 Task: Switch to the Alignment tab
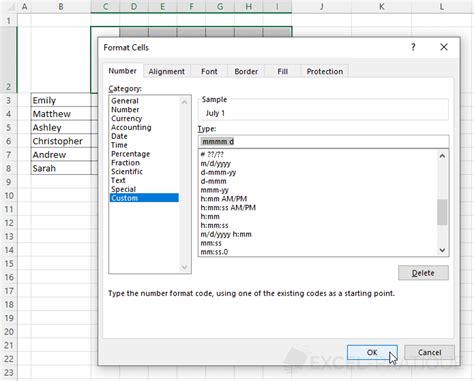(167, 71)
